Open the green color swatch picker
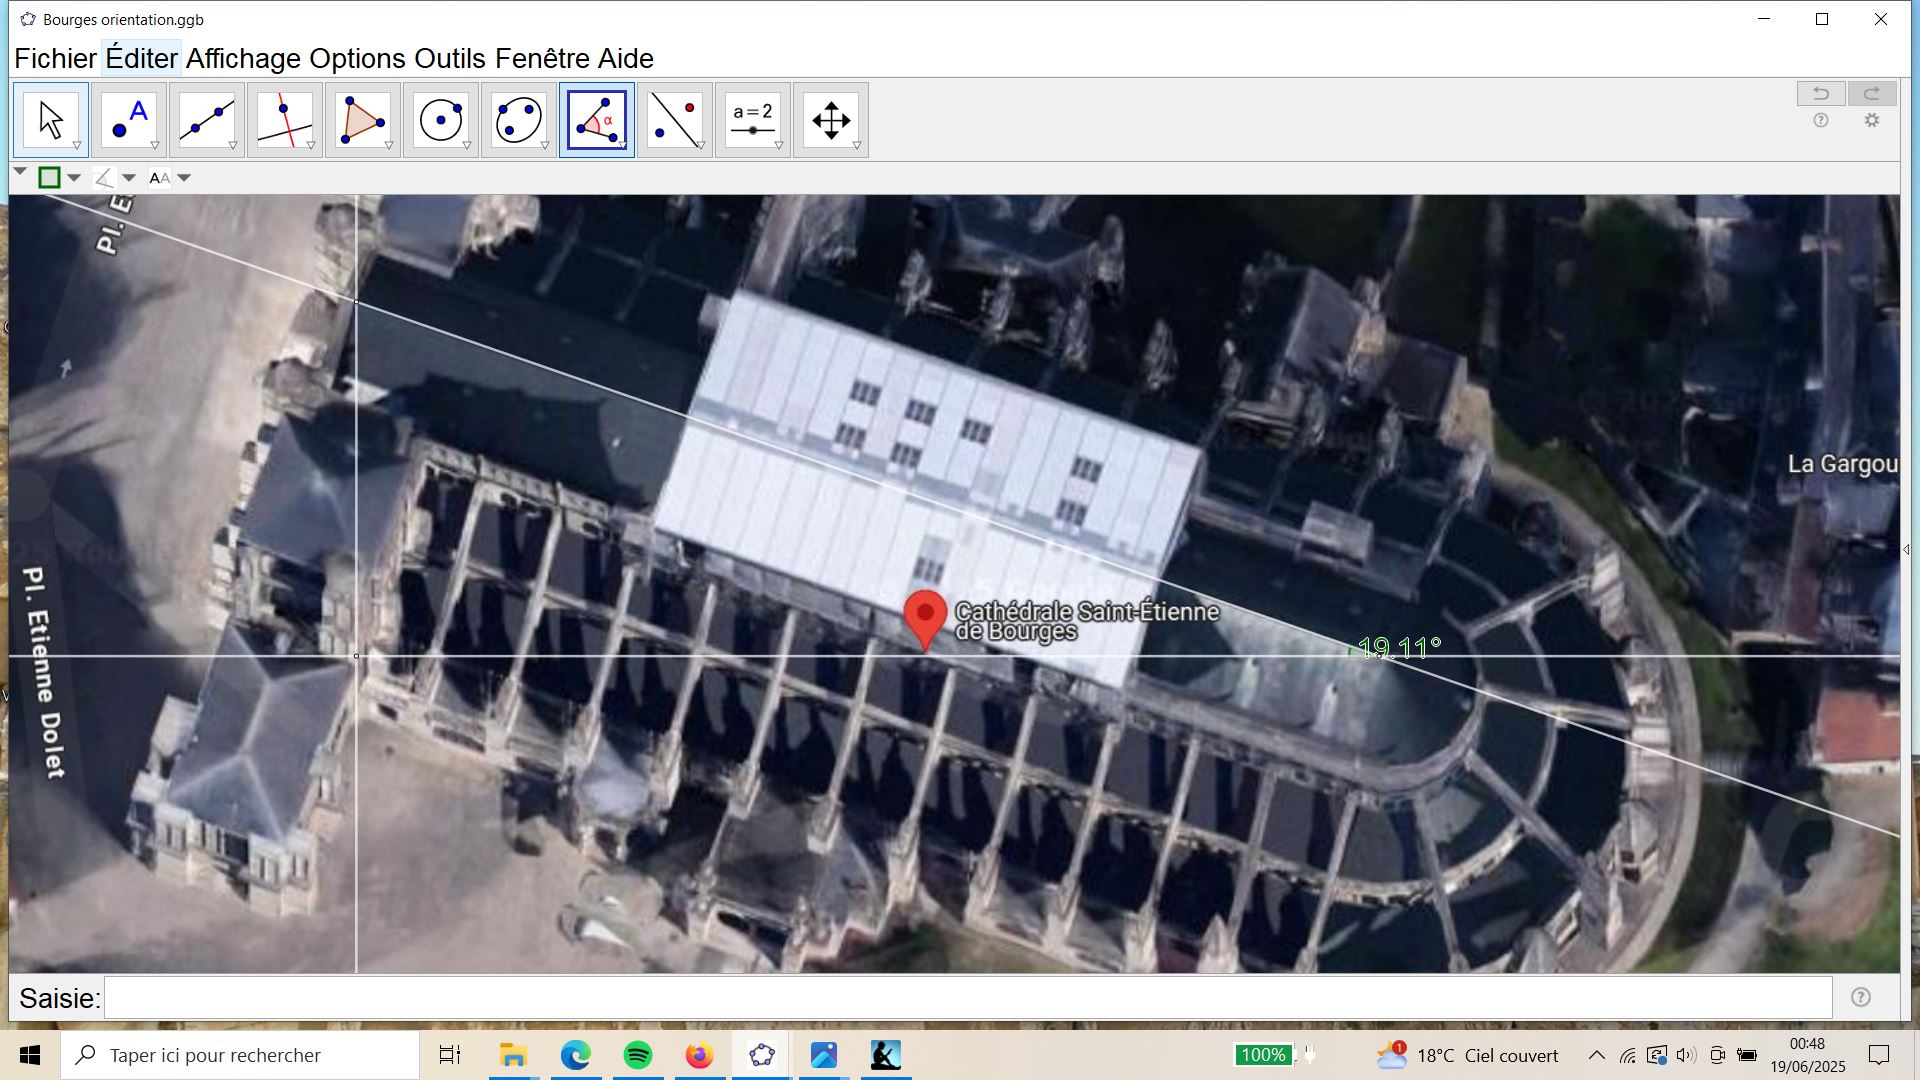The image size is (1920, 1080). click(49, 178)
